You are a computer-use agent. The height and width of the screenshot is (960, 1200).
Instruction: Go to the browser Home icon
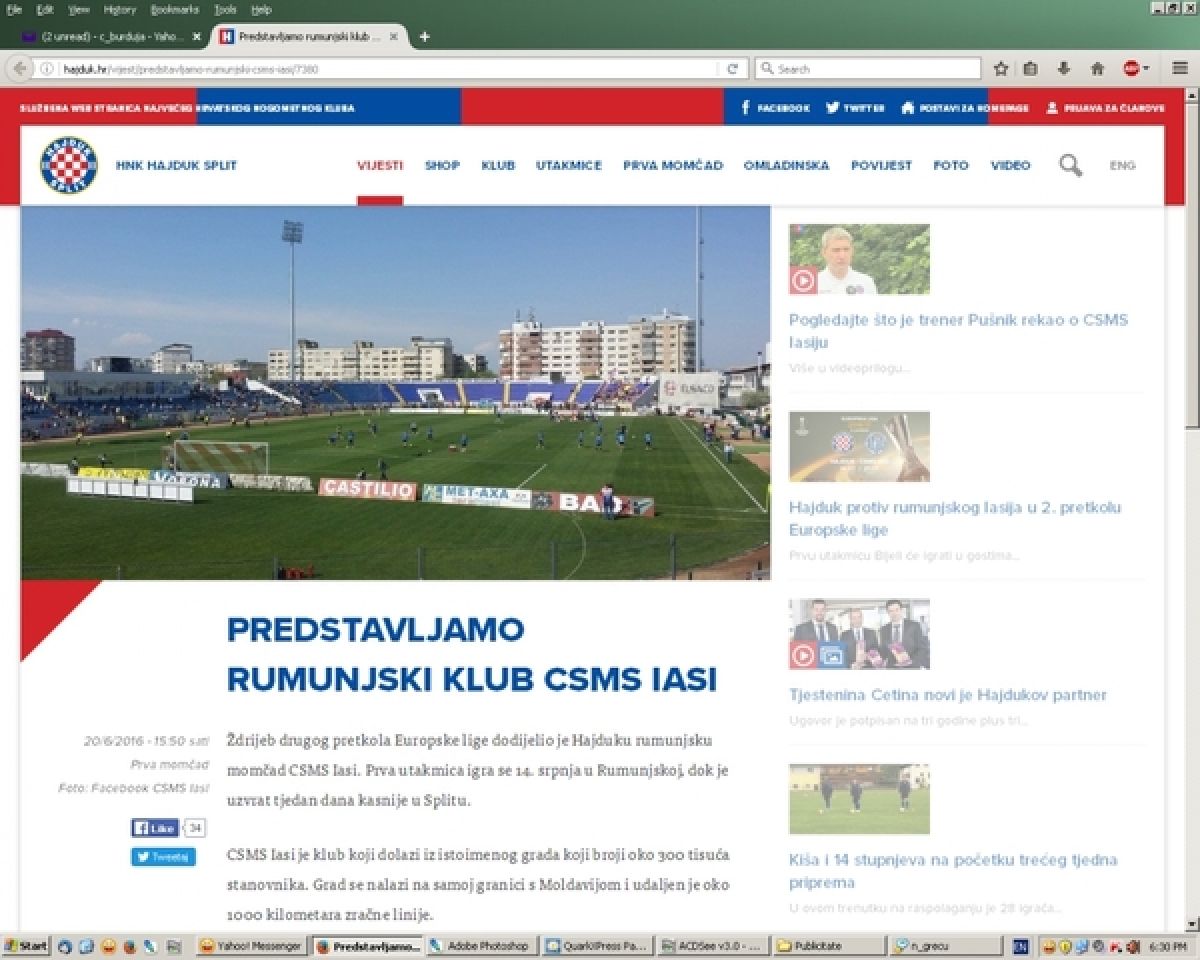[x=1097, y=69]
